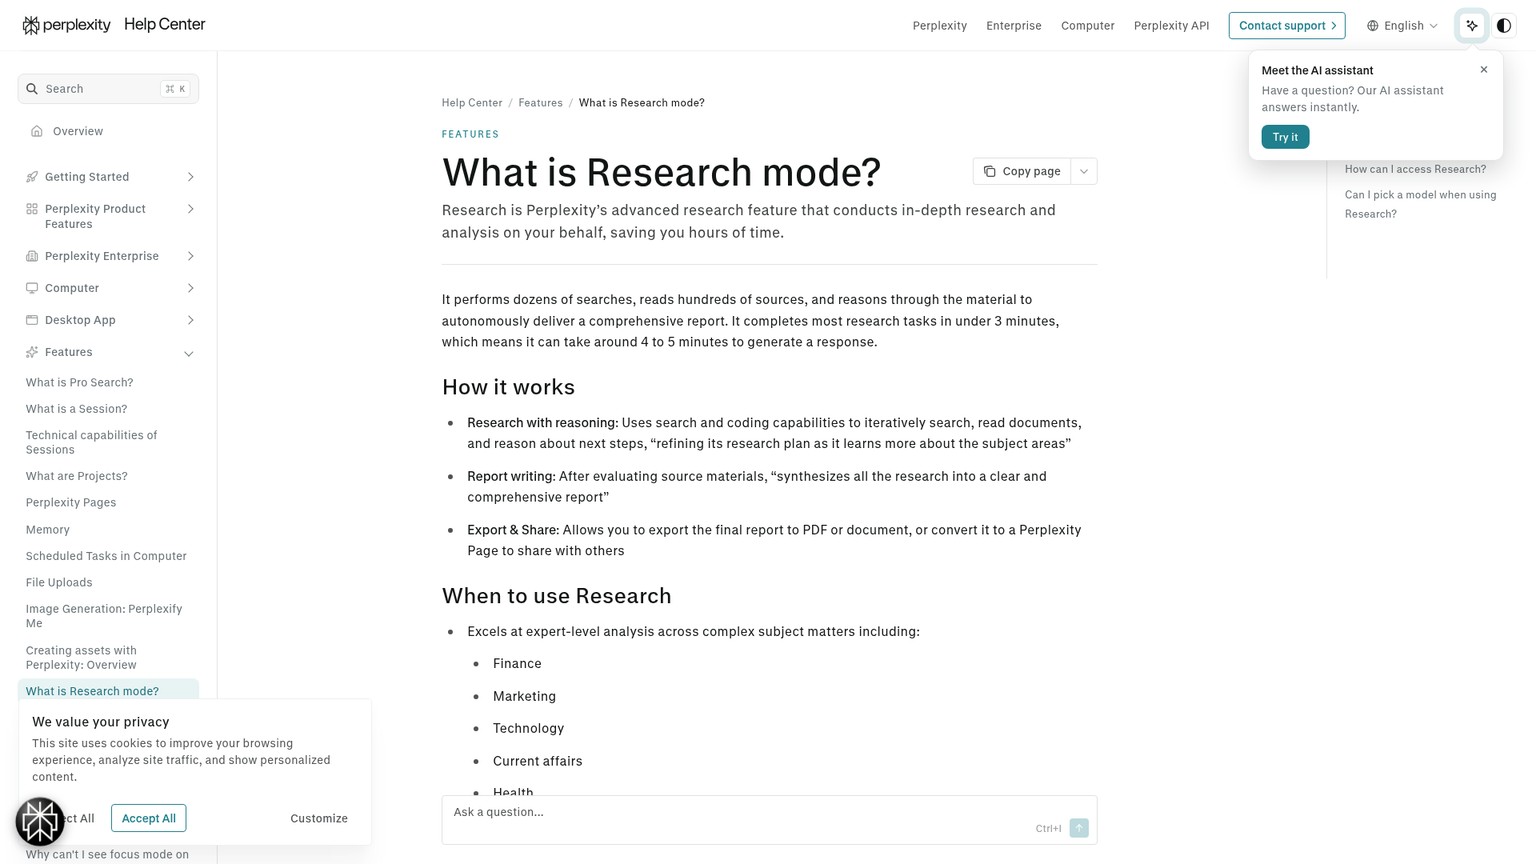Viewport: 1536px width, 864px height.
Task: Expand the Perplexity Product Features section
Action: pyautogui.click(x=190, y=209)
